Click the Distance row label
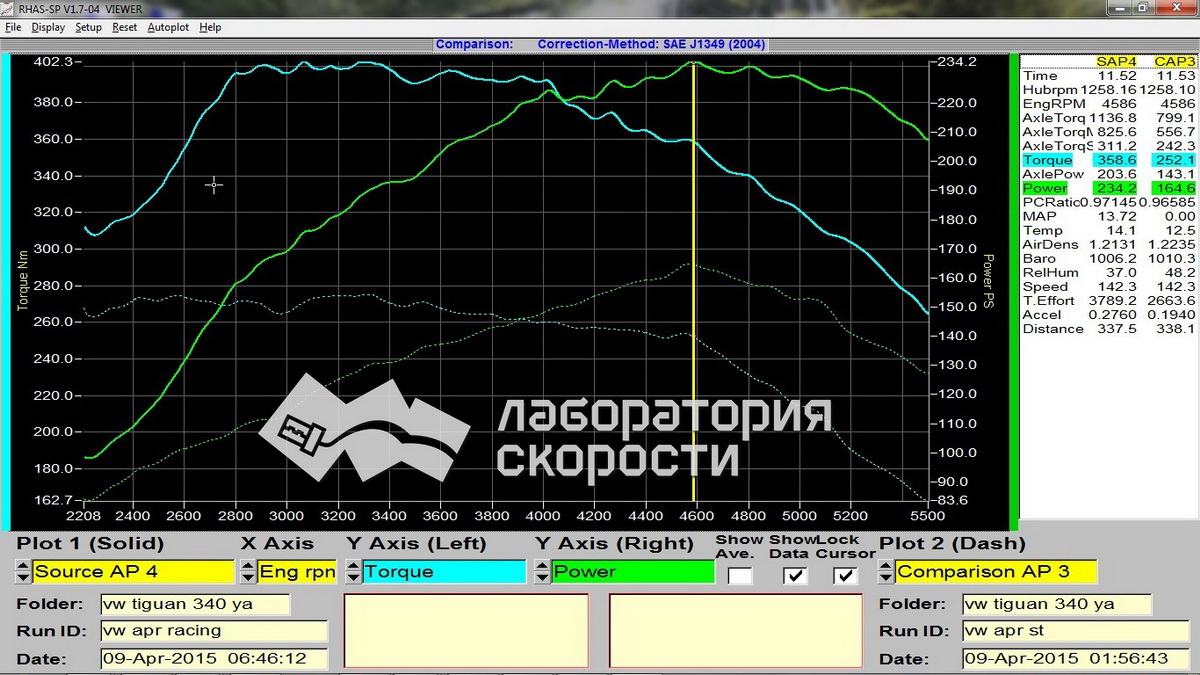The height and width of the screenshot is (675, 1200). pos(1052,328)
